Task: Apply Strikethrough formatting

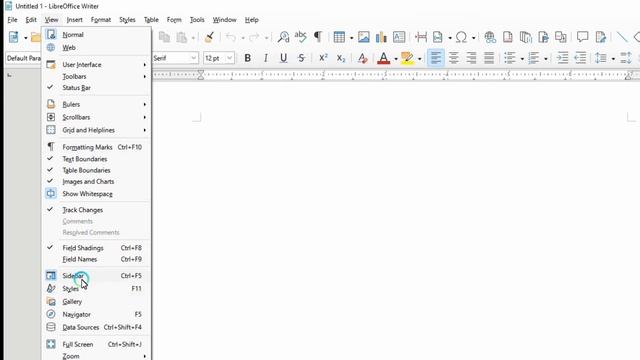Action: click(301, 58)
